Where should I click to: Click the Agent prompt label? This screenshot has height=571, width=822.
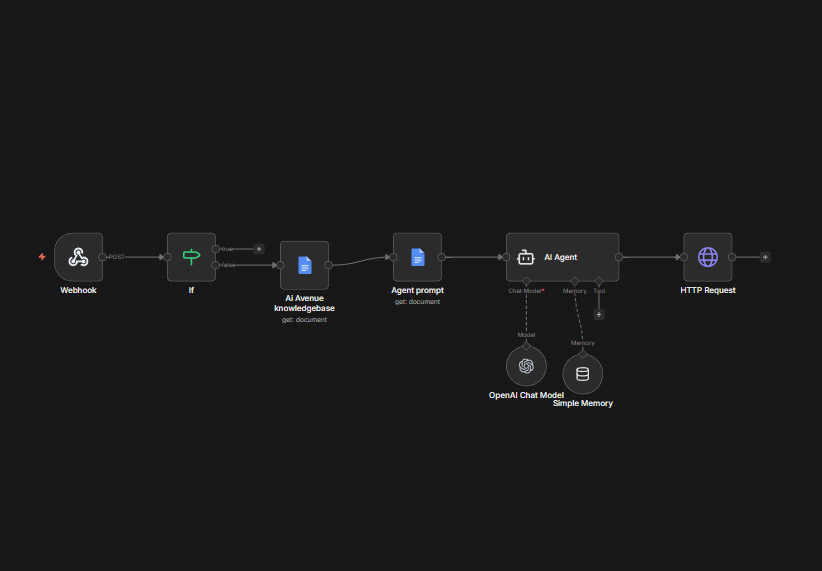[x=417, y=290]
